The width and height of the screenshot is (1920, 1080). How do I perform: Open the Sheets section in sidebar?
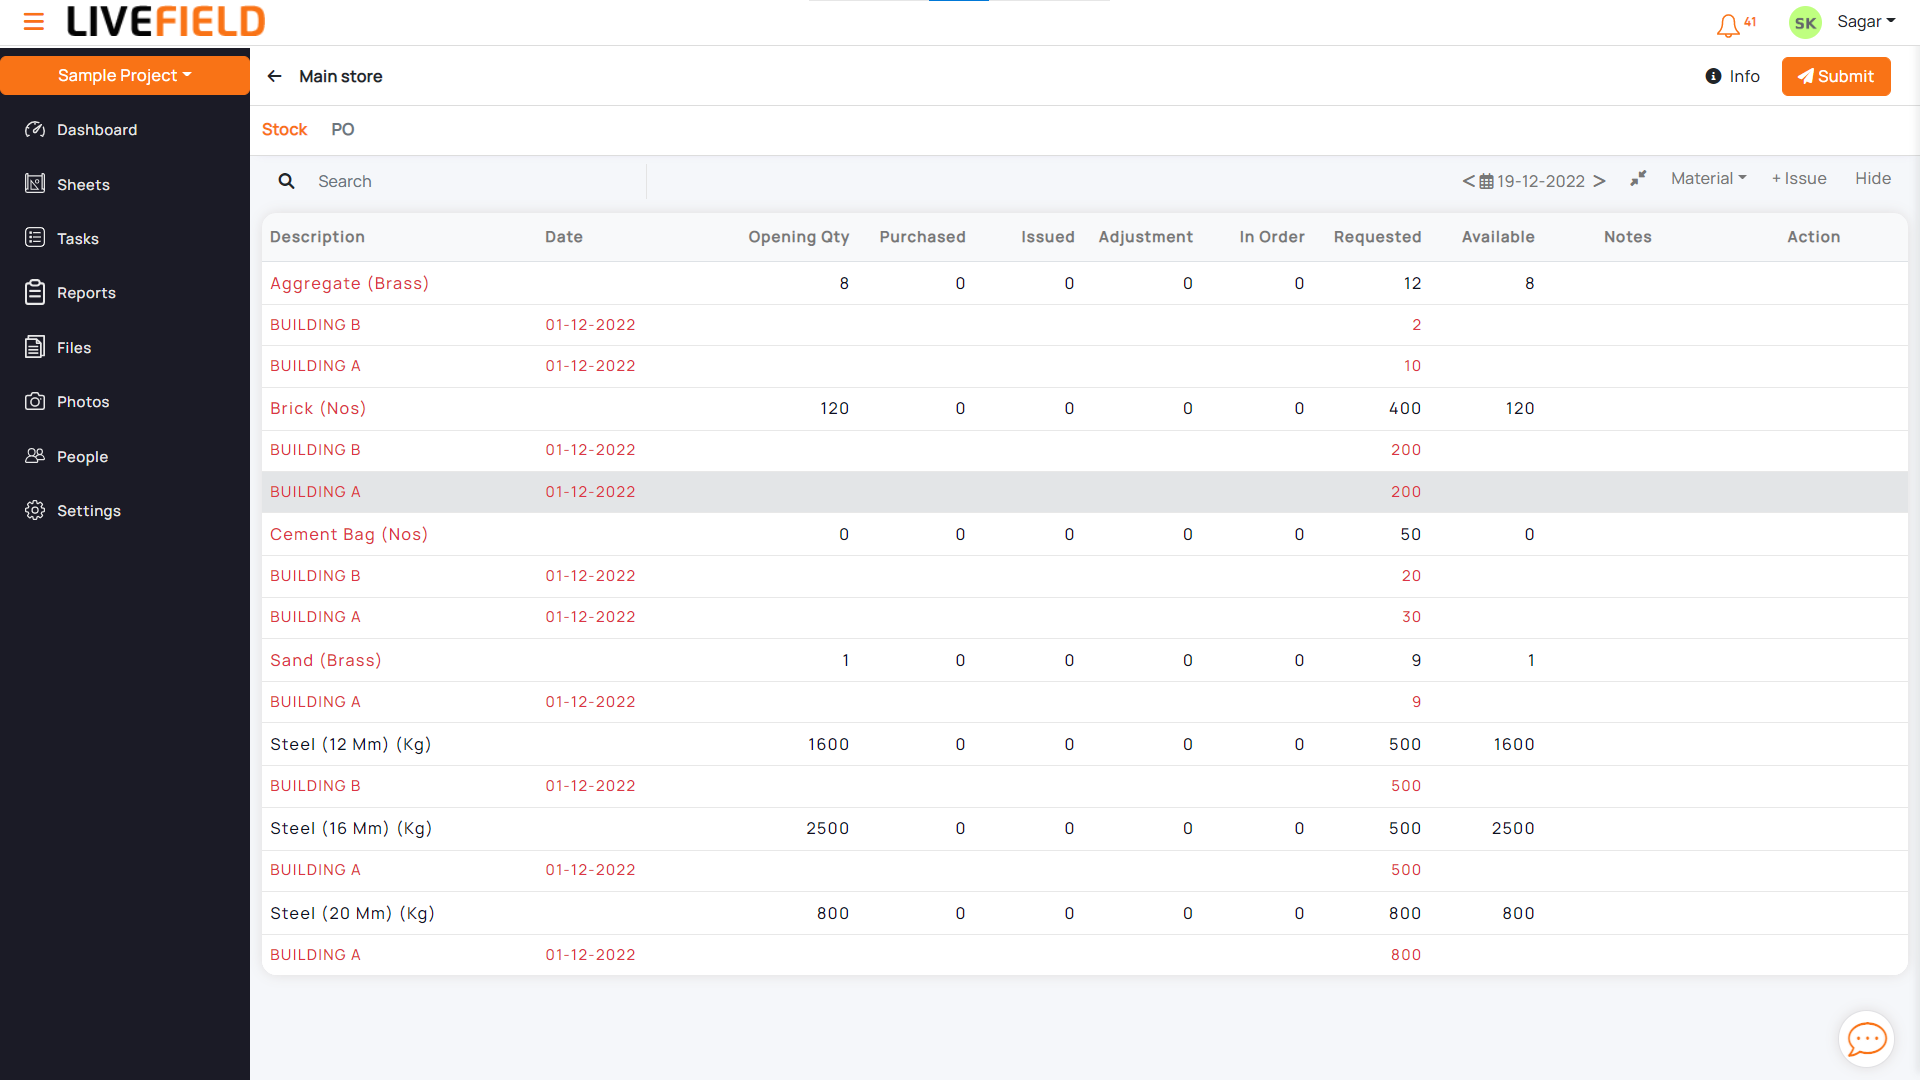point(84,184)
